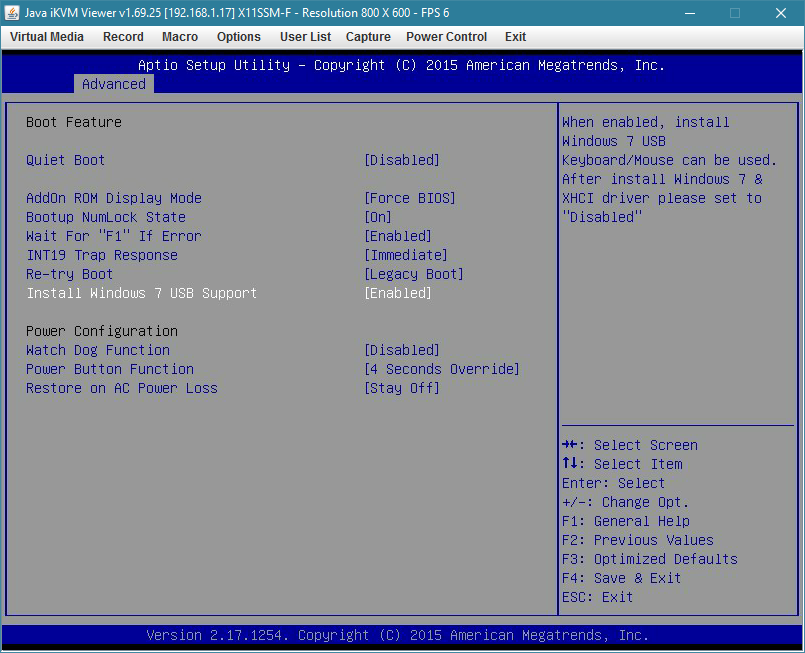
Task: Click the ESC: Exit hint
Action: [x=598, y=597]
